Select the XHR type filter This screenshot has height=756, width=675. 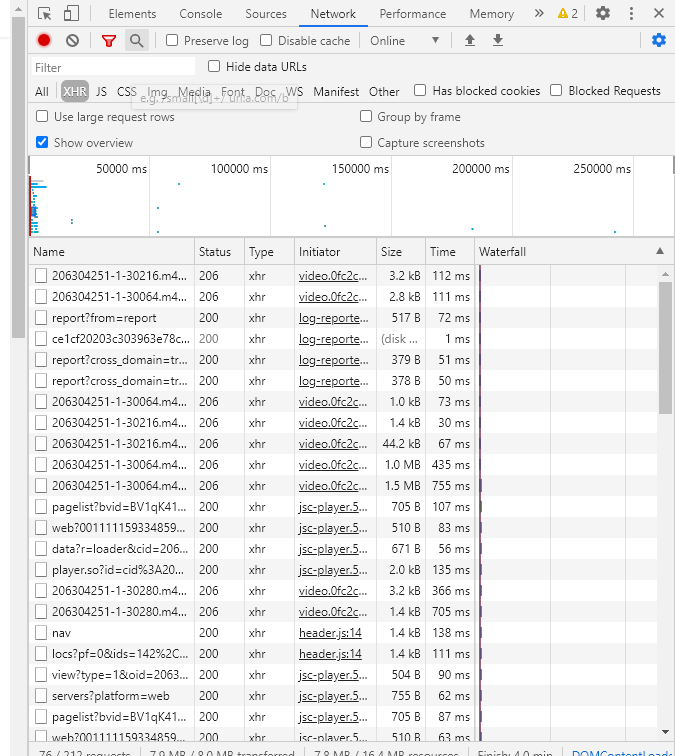pyautogui.click(x=75, y=91)
